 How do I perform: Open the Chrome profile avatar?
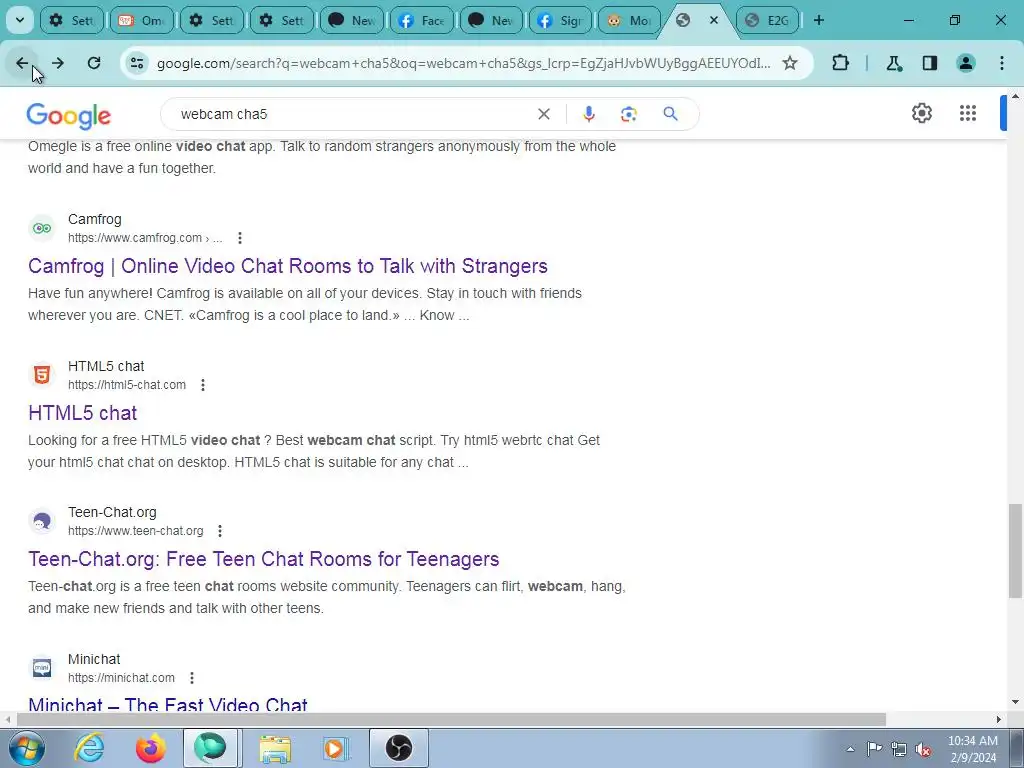click(x=965, y=63)
